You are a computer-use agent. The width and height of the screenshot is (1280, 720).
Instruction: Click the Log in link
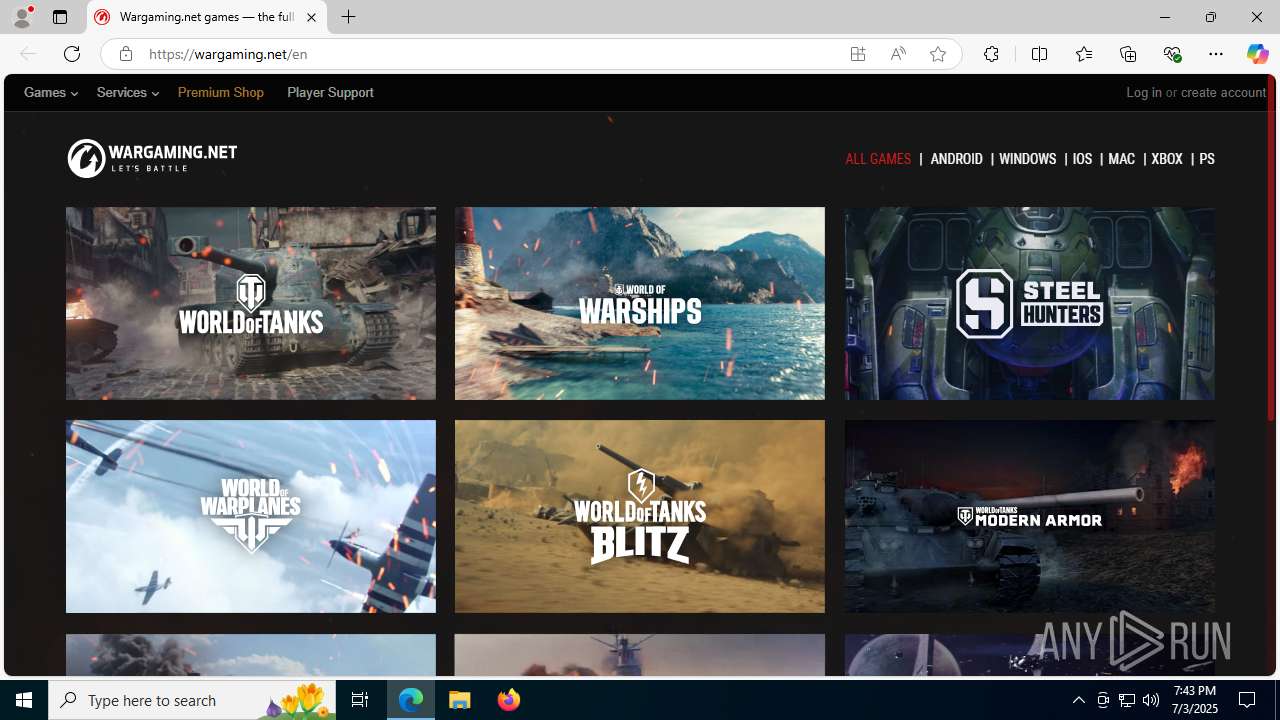(x=1144, y=92)
